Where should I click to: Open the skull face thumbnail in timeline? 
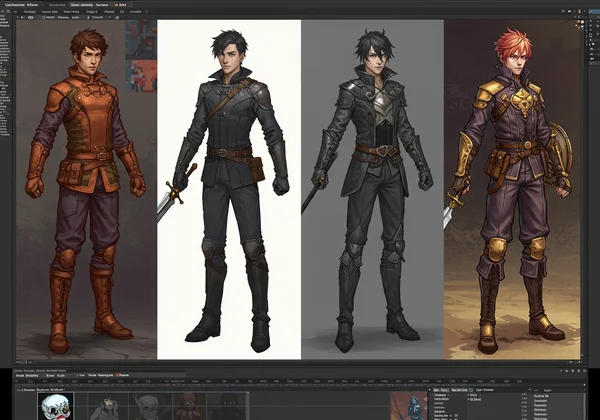(x=55, y=406)
